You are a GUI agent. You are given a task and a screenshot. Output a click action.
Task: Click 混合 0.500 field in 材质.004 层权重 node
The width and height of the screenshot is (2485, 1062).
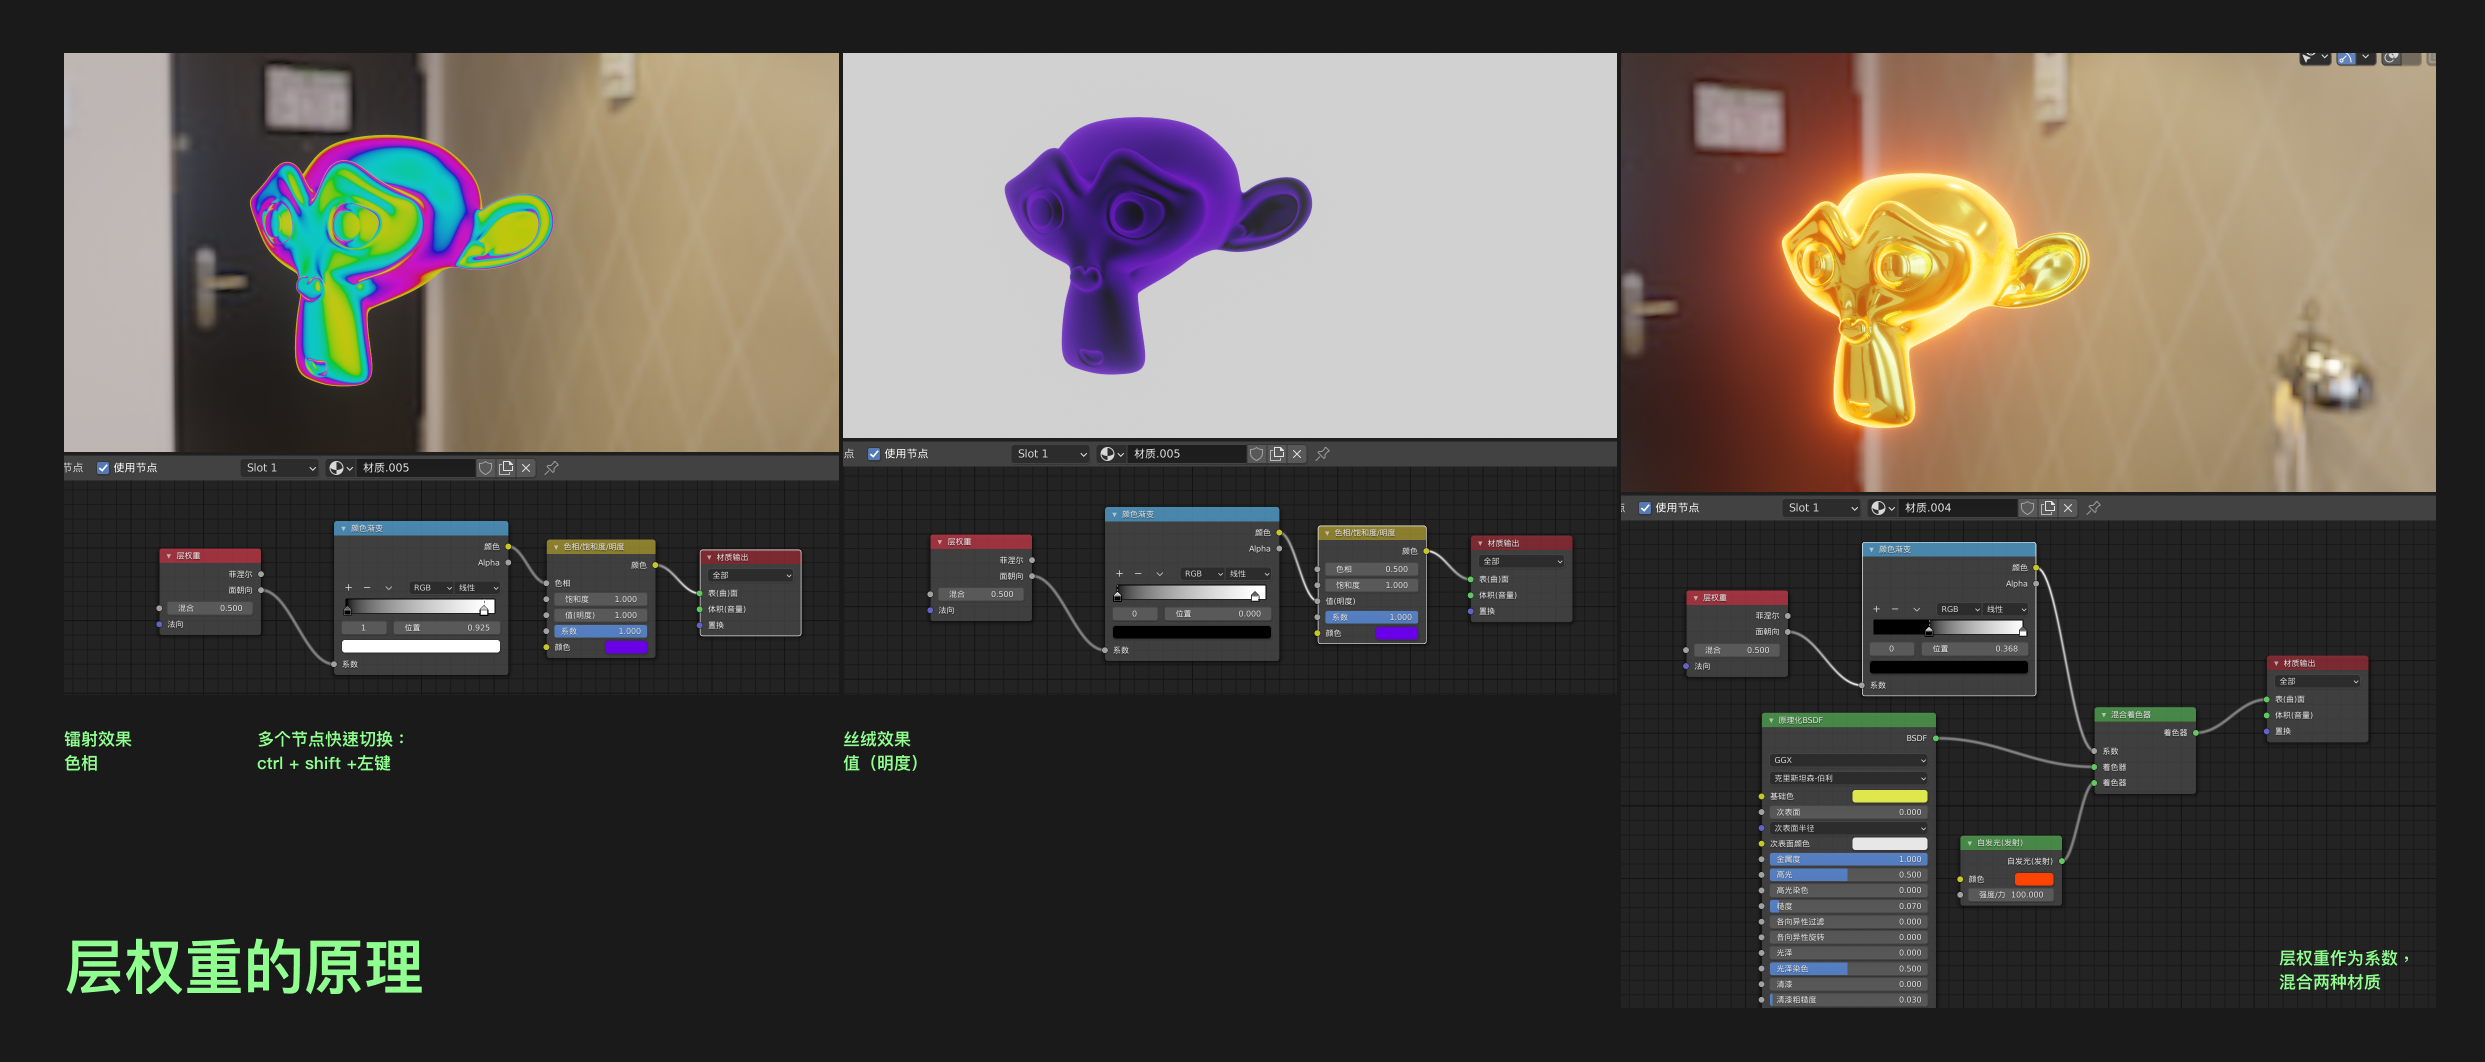pyautogui.click(x=1736, y=650)
